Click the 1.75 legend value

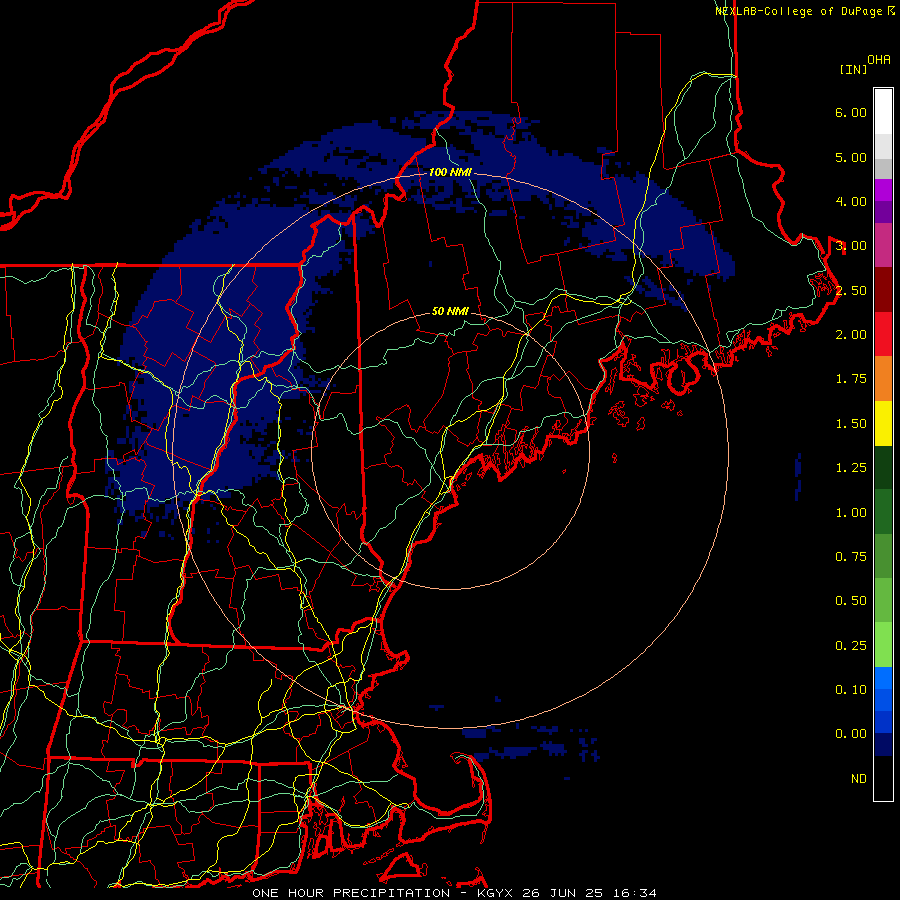point(851,379)
